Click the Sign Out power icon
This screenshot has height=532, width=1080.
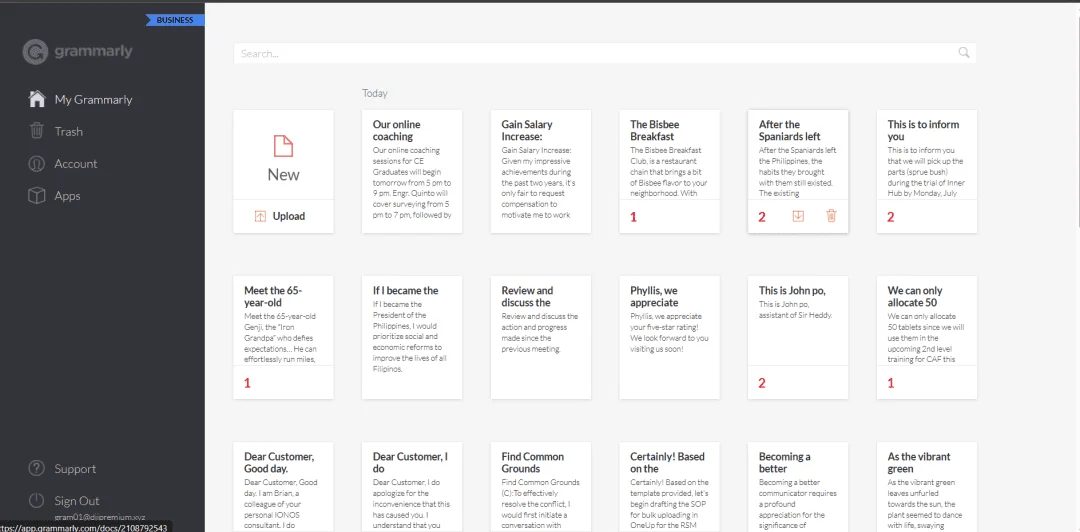[37, 501]
